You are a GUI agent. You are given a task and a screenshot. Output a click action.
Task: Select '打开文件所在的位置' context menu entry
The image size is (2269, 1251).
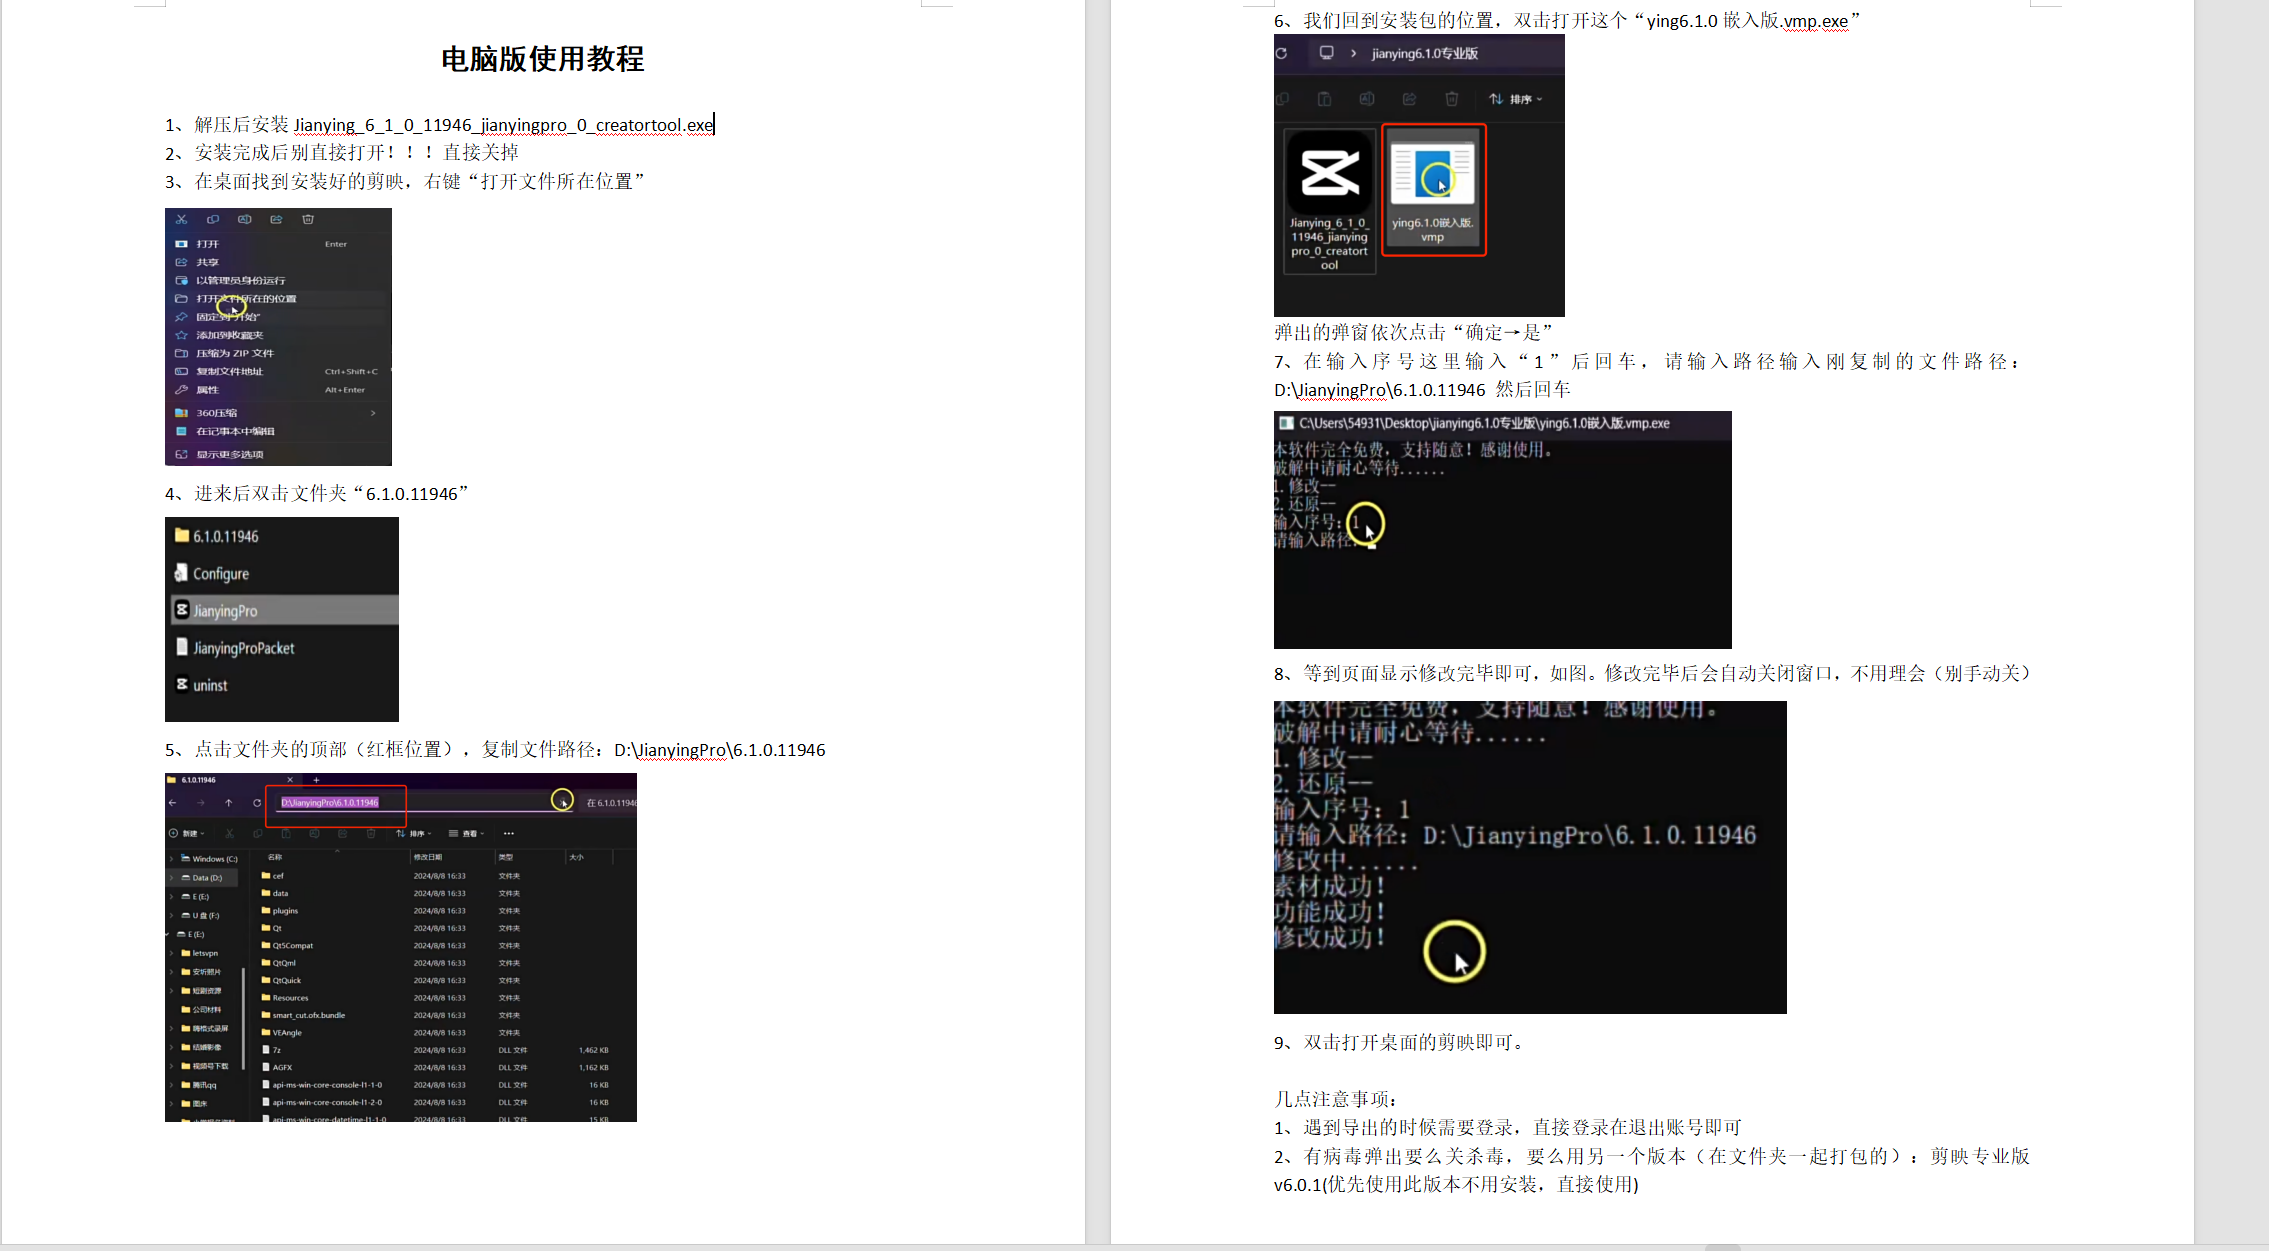pos(246,299)
